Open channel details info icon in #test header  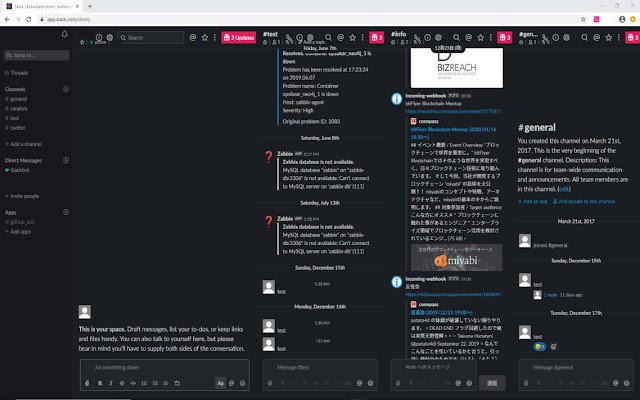click(x=300, y=38)
